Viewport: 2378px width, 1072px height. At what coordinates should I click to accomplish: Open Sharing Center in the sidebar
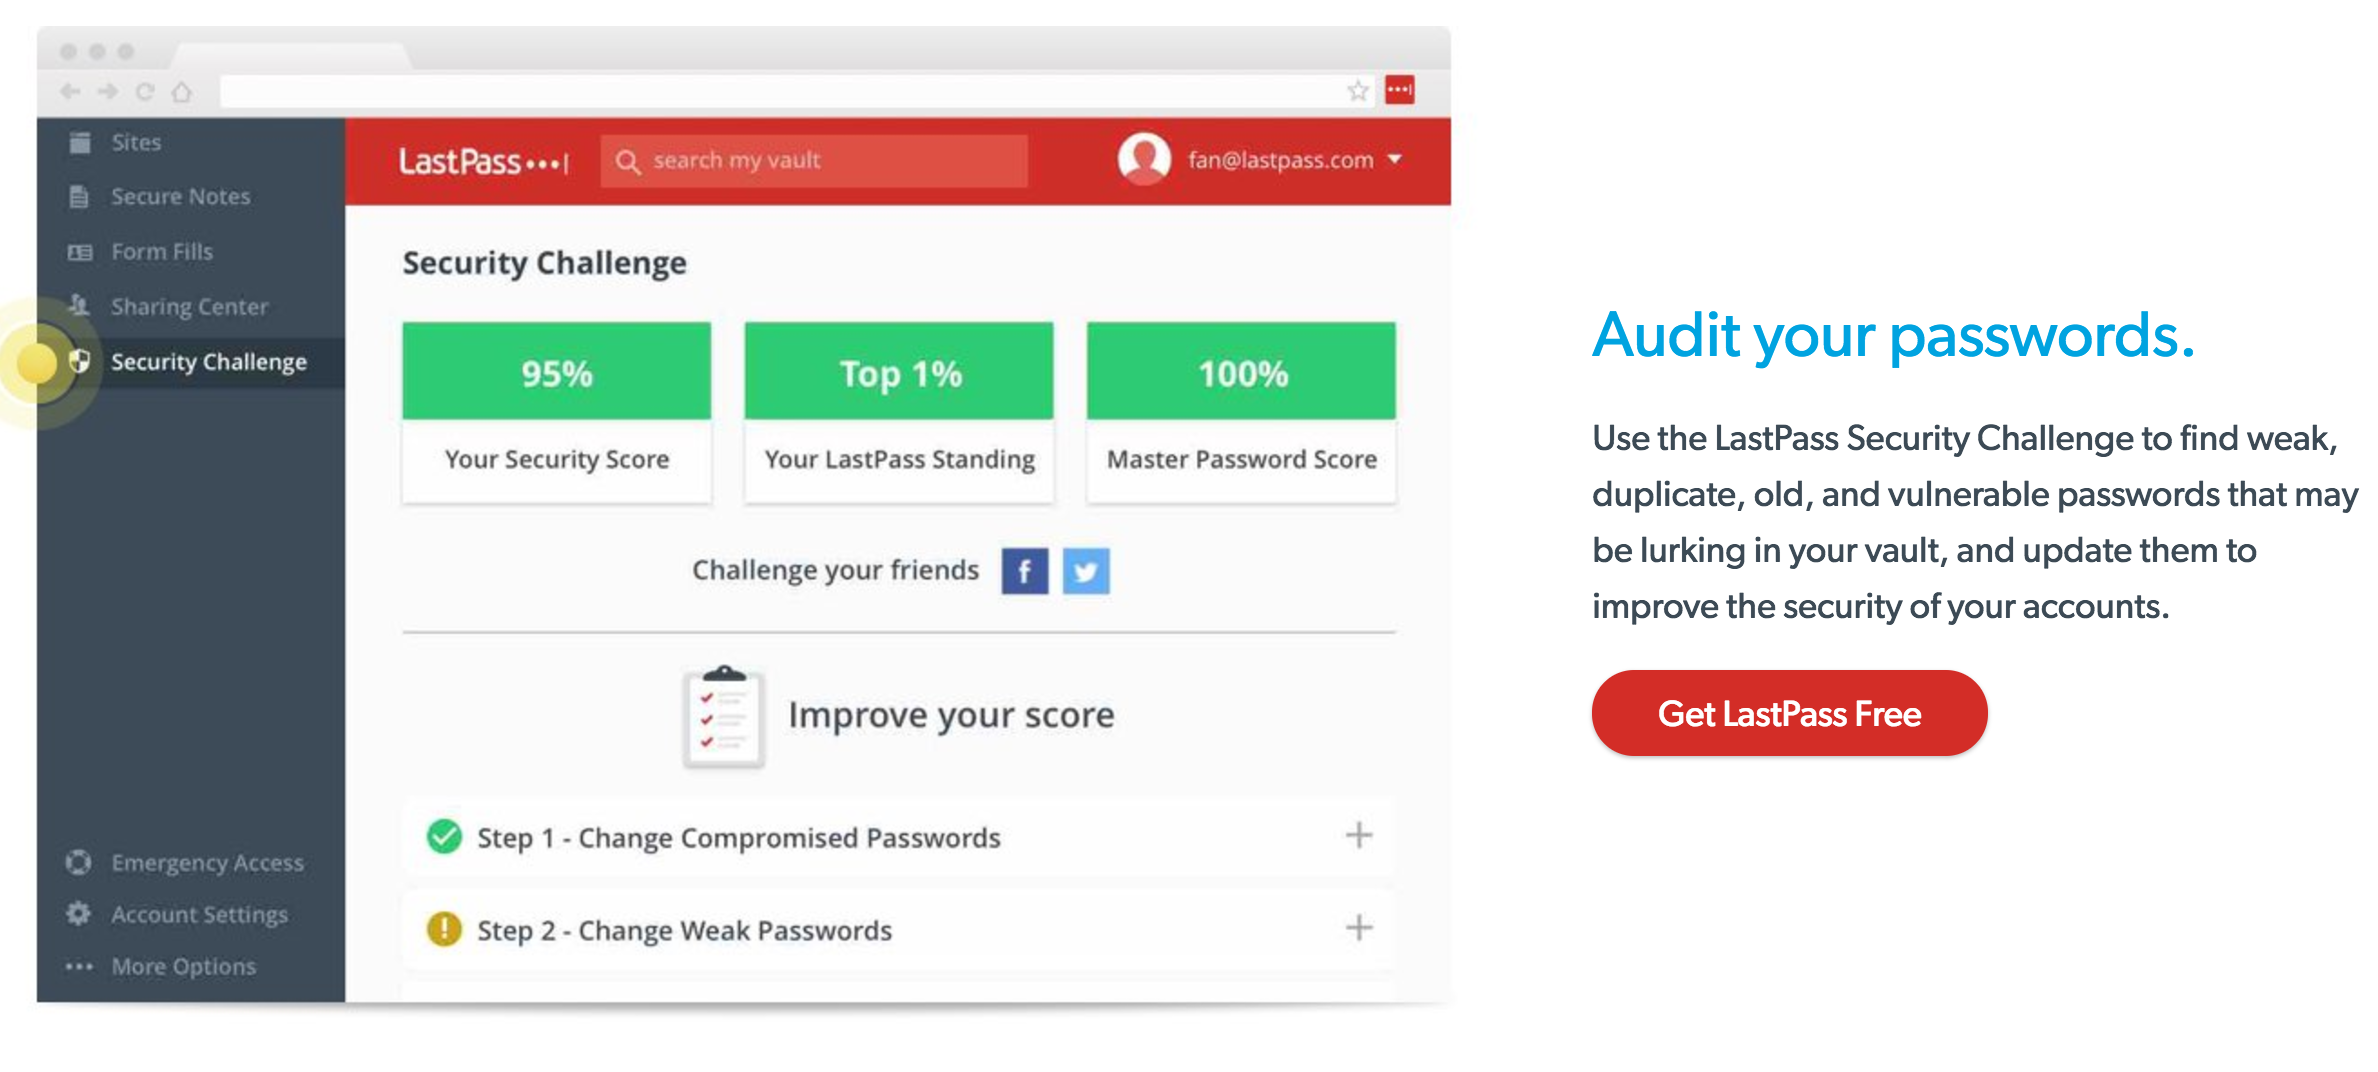(x=191, y=306)
